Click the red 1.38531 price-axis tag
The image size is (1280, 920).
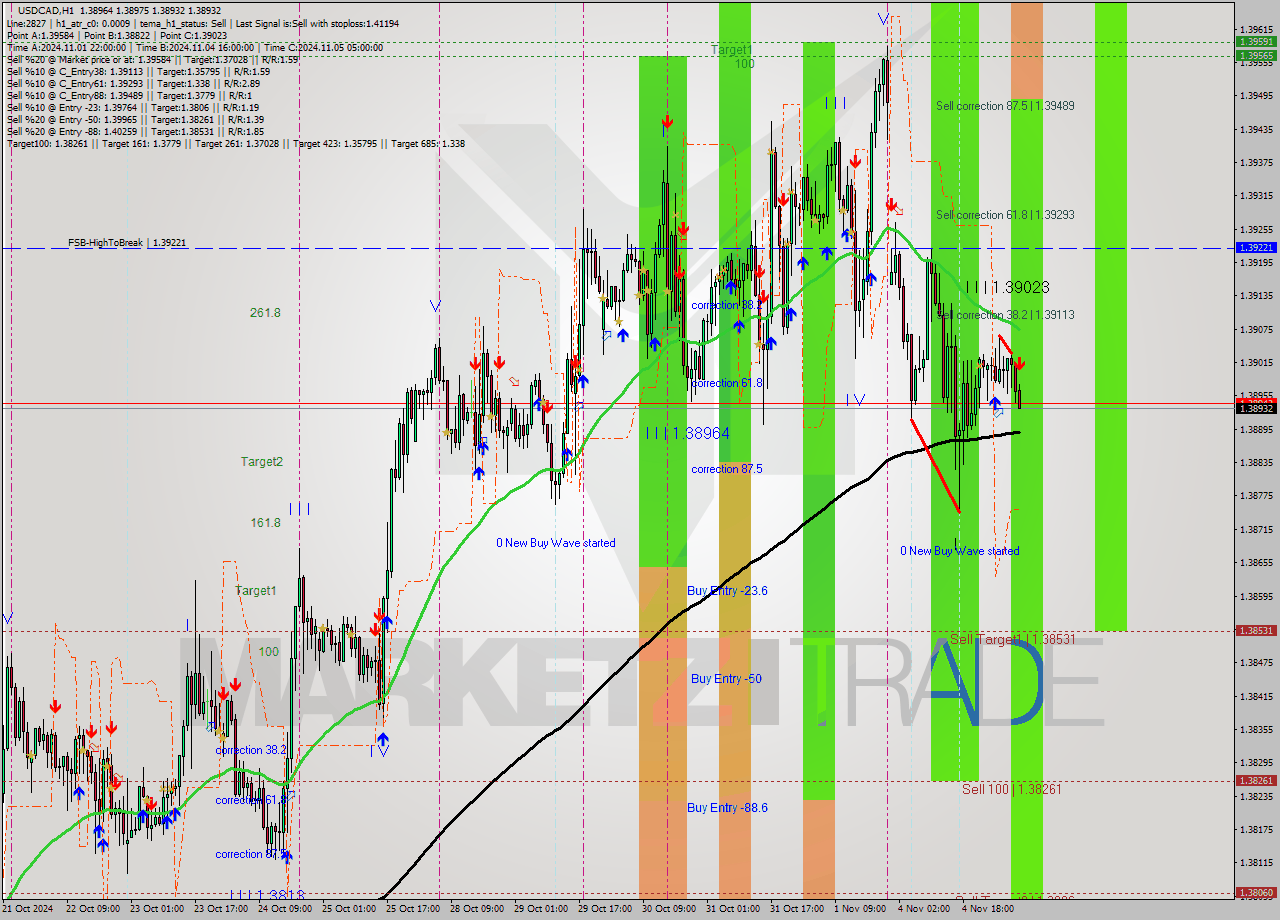click(1256, 631)
